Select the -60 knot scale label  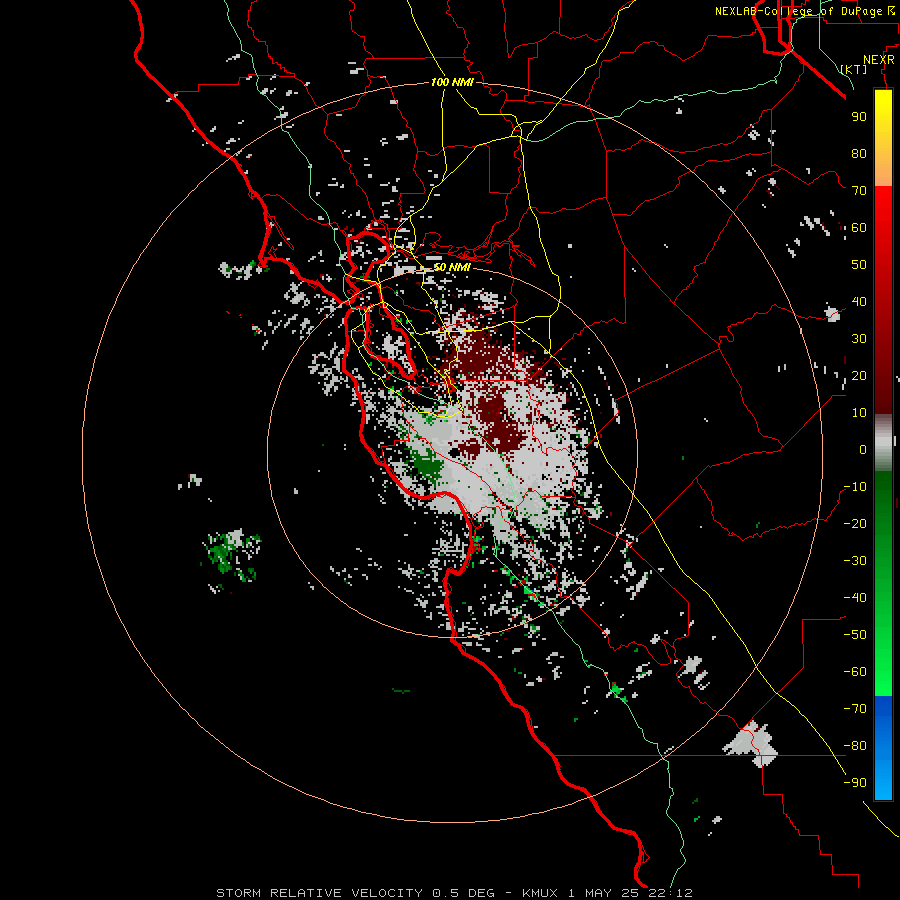click(x=855, y=672)
